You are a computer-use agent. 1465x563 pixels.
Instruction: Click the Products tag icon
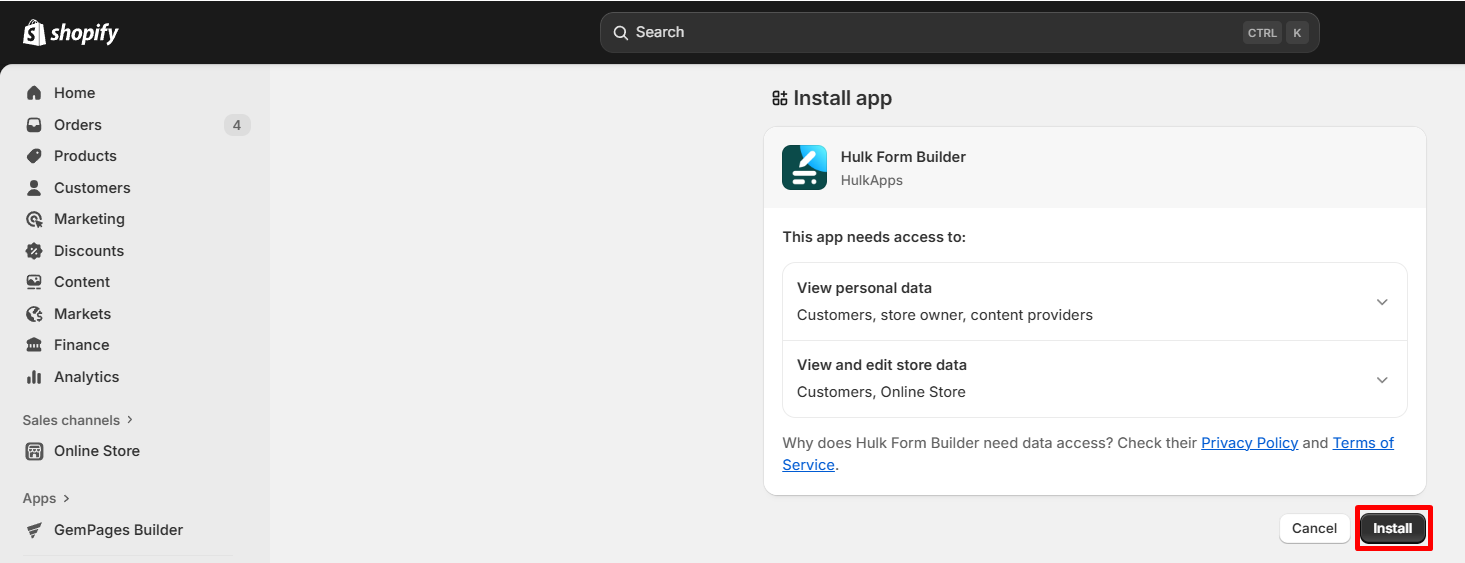(x=34, y=156)
